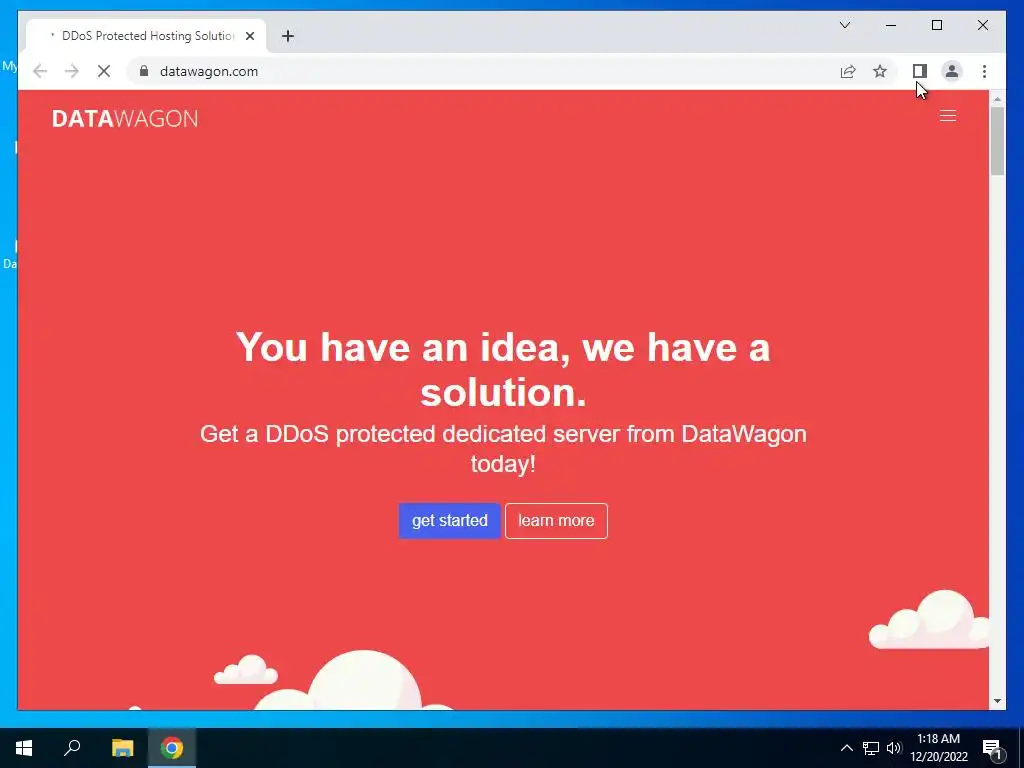Share this page icon
This screenshot has width=1024, height=768.
coord(848,71)
